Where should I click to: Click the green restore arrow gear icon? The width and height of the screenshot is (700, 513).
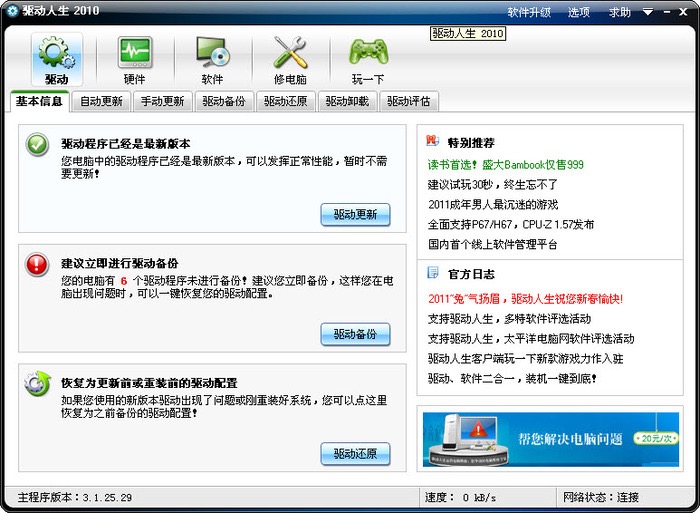pyautogui.click(x=38, y=384)
